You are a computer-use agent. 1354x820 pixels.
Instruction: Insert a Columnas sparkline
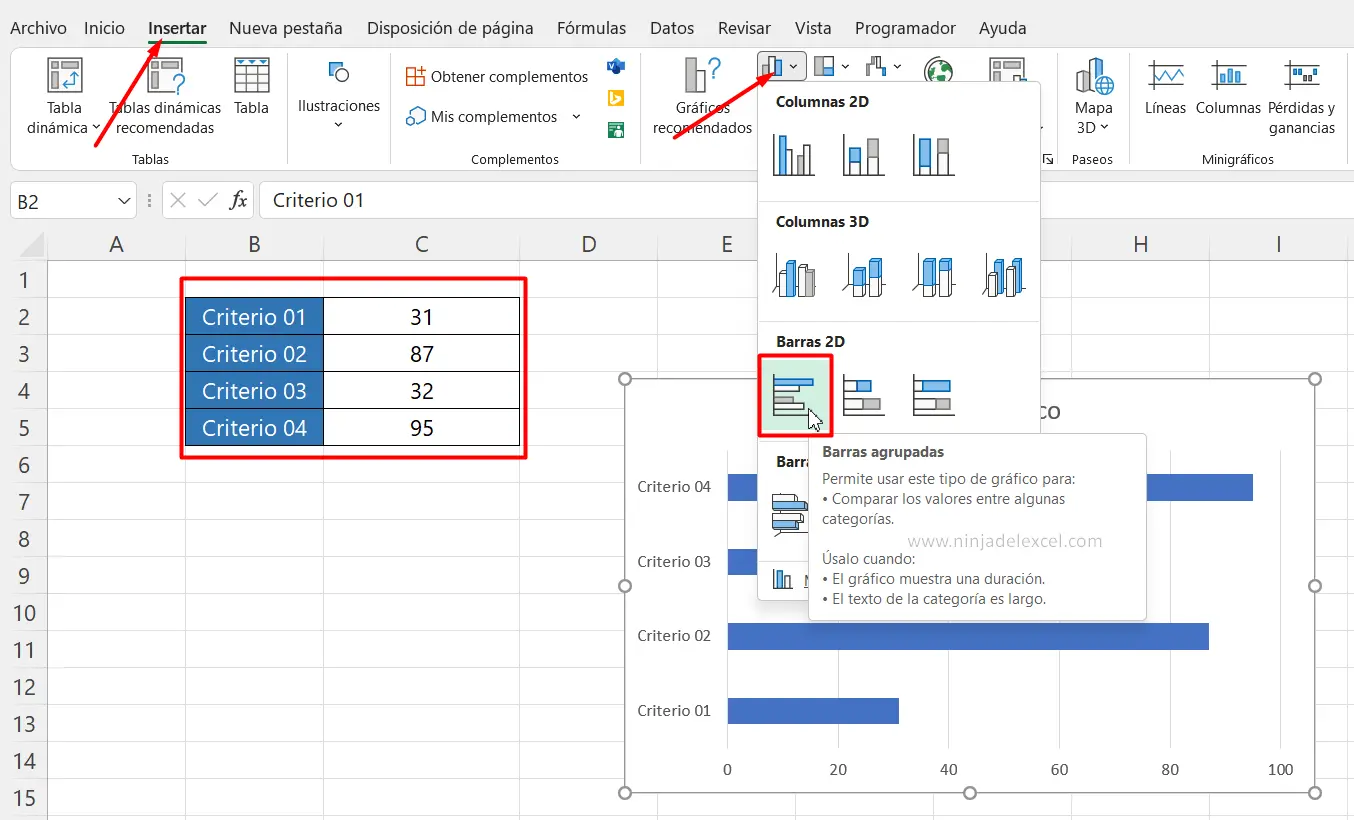tap(1228, 87)
